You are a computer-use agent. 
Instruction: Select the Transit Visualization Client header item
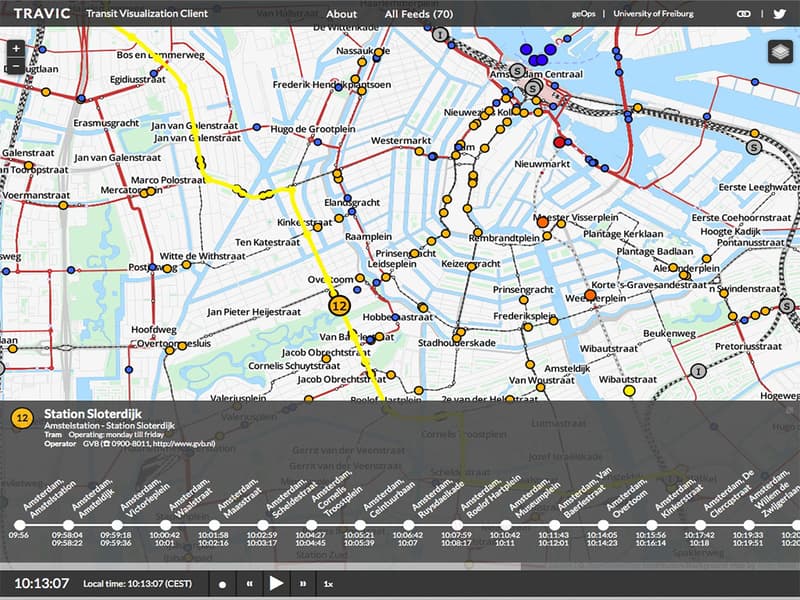pyautogui.click(x=146, y=14)
